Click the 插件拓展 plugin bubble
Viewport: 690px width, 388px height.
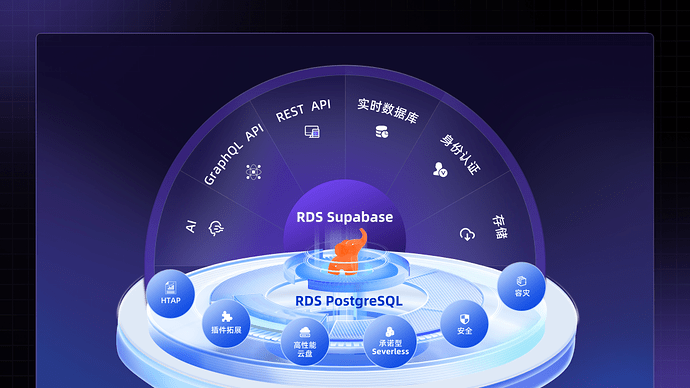coord(226,323)
